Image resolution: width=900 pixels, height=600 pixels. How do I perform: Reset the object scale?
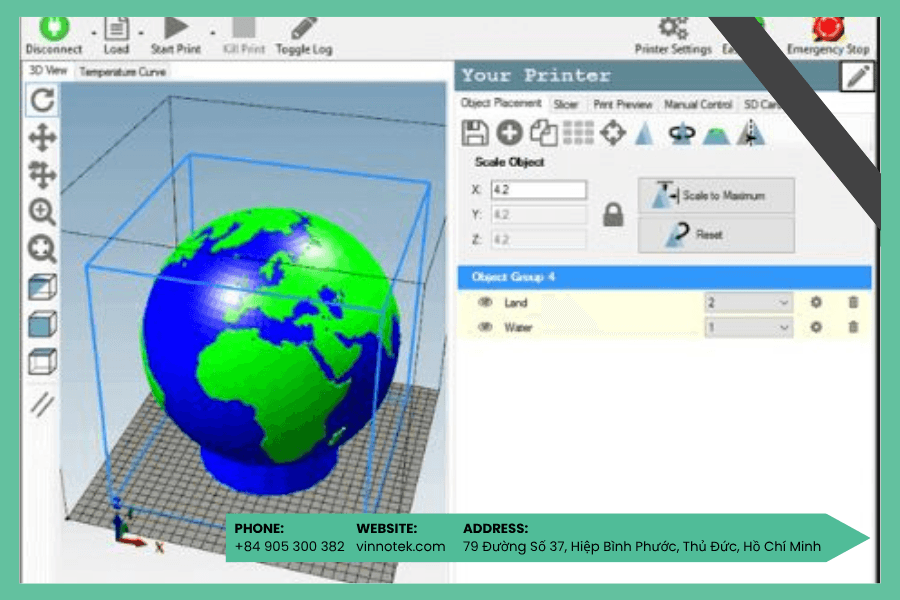pyautogui.click(x=716, y=234)
